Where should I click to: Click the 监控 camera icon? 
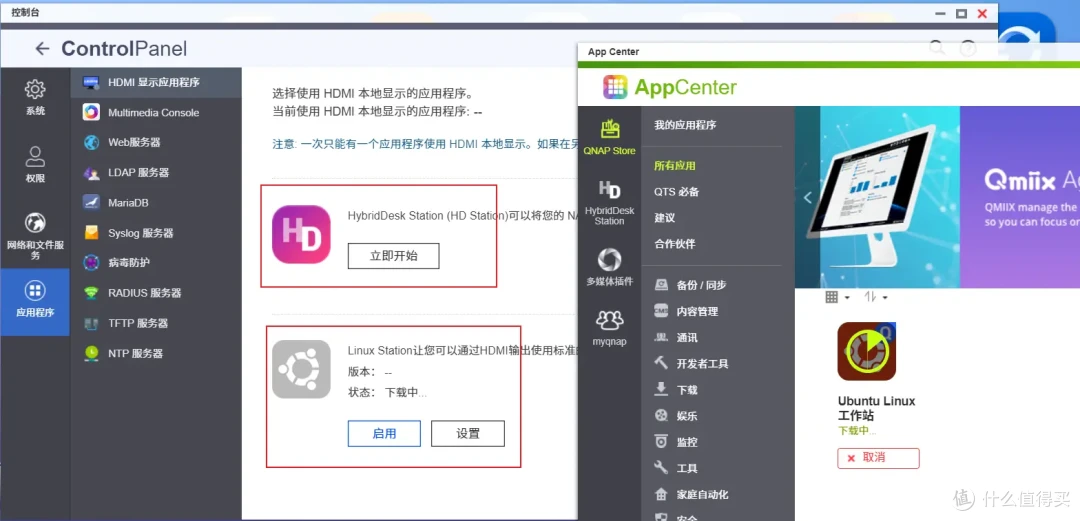pos(661,441)
